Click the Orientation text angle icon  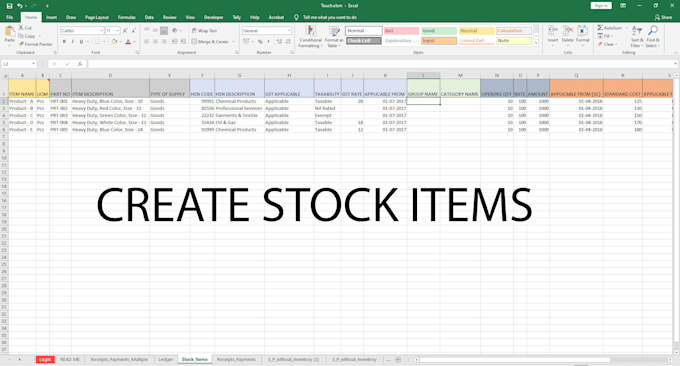pos(175,31)
